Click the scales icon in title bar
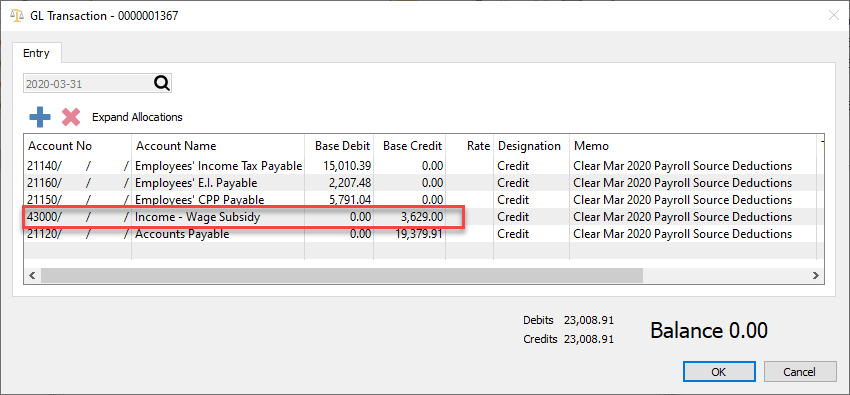 tap(17, 16)
